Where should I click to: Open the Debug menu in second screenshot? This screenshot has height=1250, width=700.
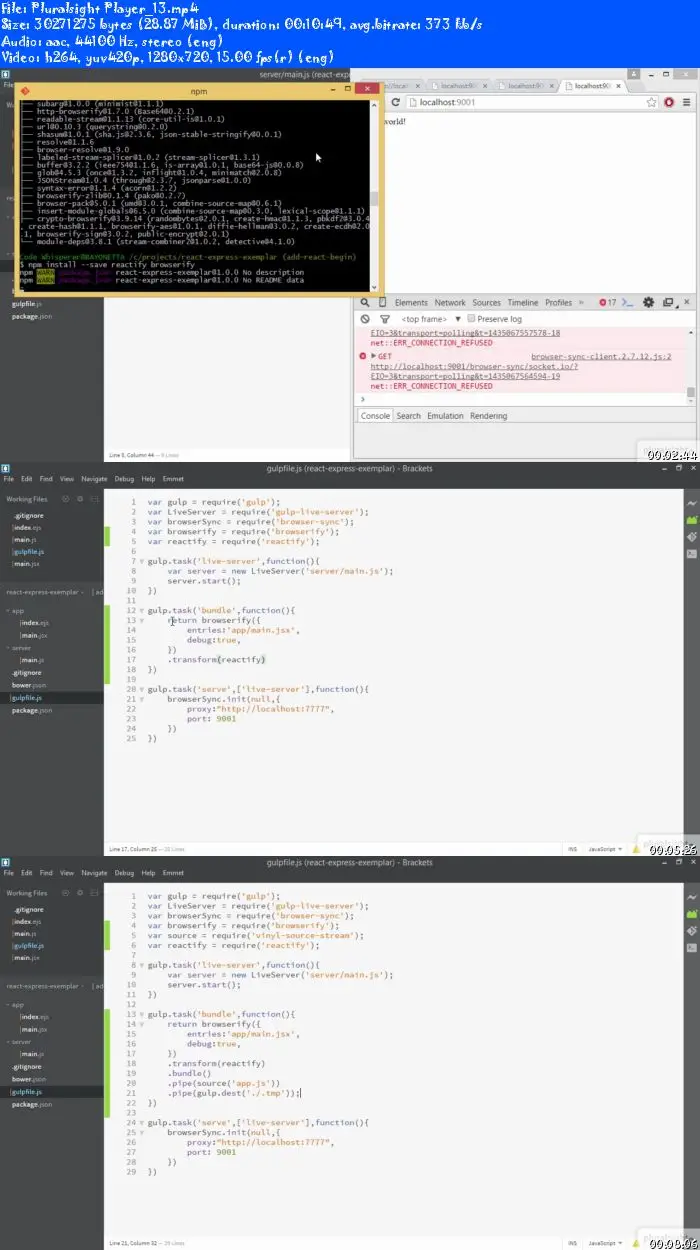click(x=124, y=479)
